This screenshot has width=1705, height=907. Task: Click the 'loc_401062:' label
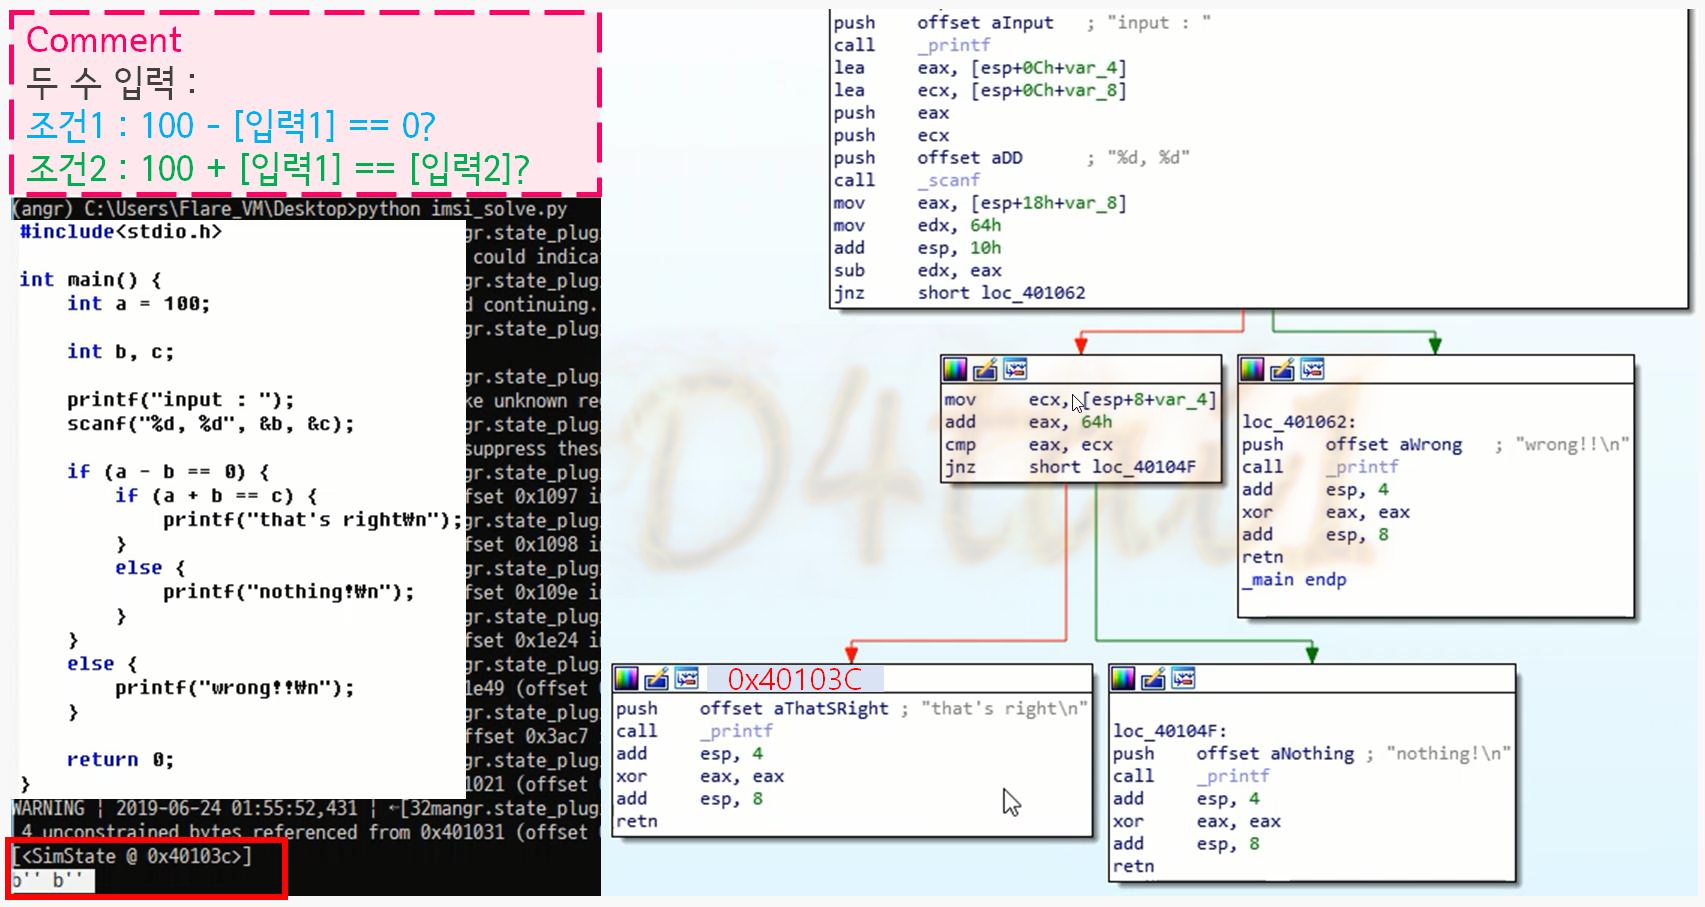1299,421
